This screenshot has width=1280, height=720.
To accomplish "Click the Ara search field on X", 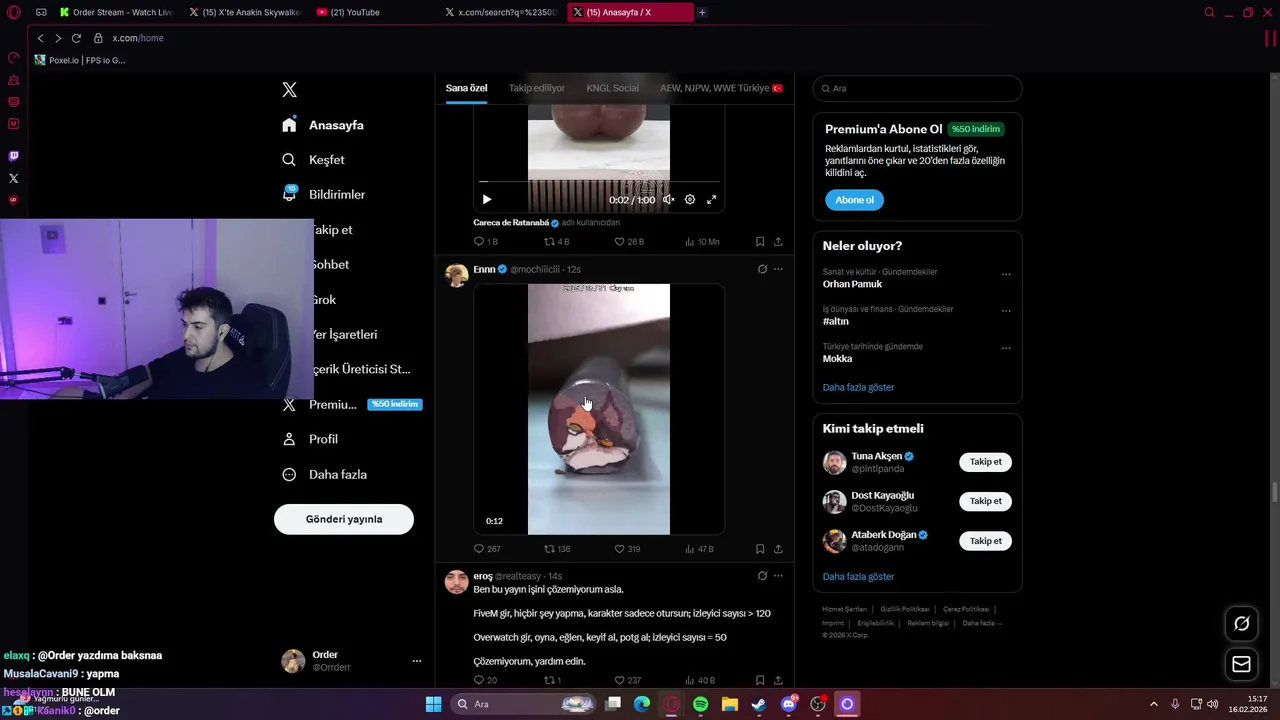I will (917, 88).
